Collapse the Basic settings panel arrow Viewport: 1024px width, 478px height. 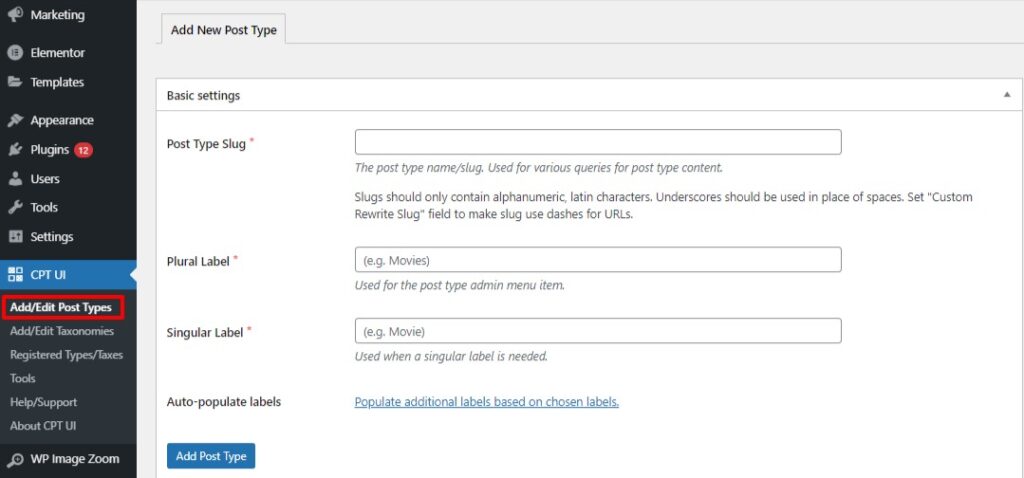pyautogui.click(x=1006, y=95)
